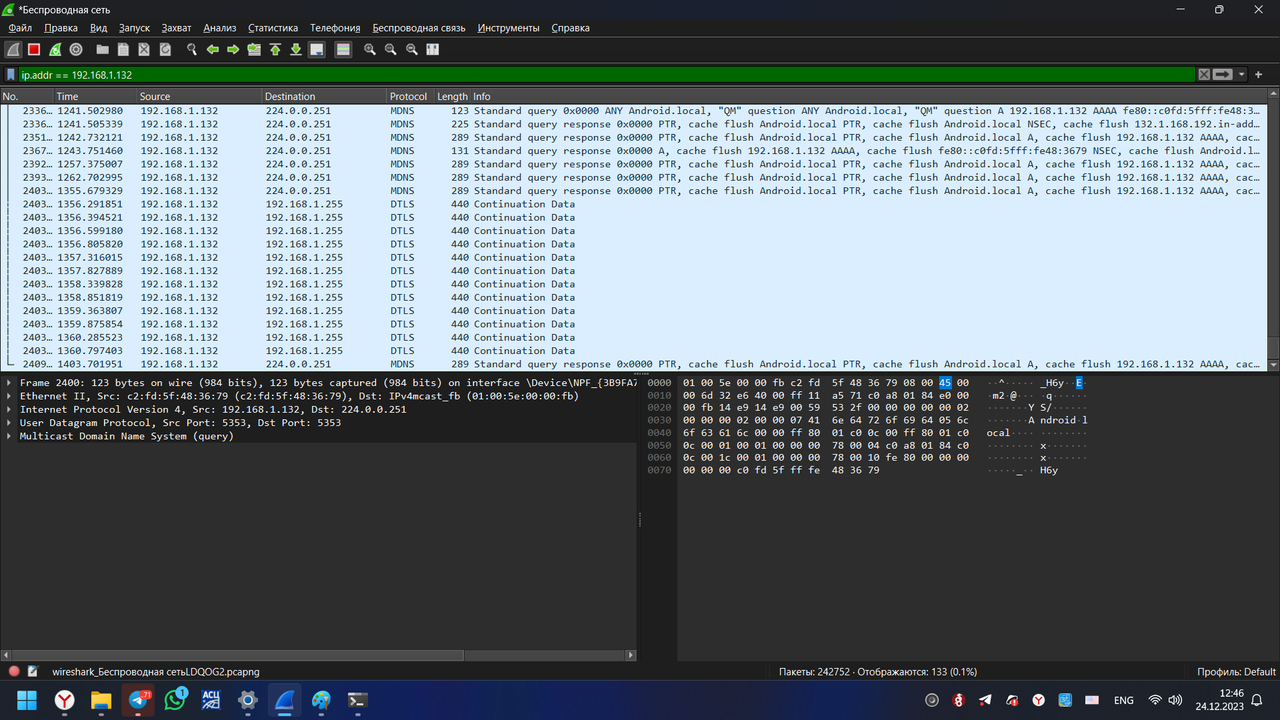Screen dimensions: 1280x720
Task: Jump to the last packet
Action: point(296,49)
